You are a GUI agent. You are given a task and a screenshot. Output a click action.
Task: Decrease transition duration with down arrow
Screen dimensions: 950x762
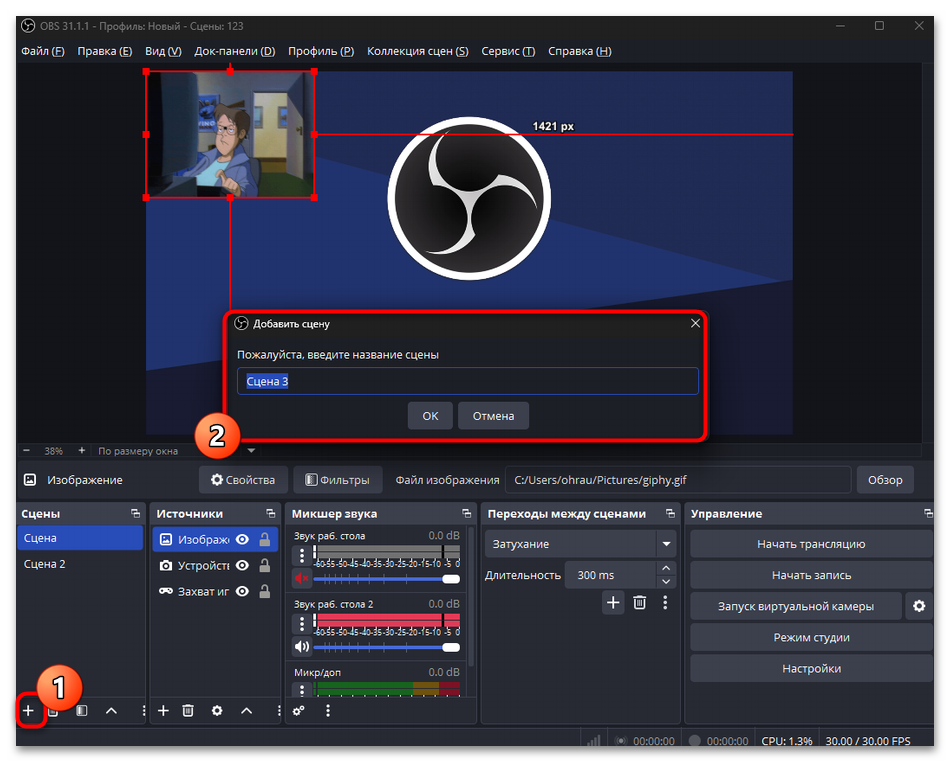click(666, 581)
